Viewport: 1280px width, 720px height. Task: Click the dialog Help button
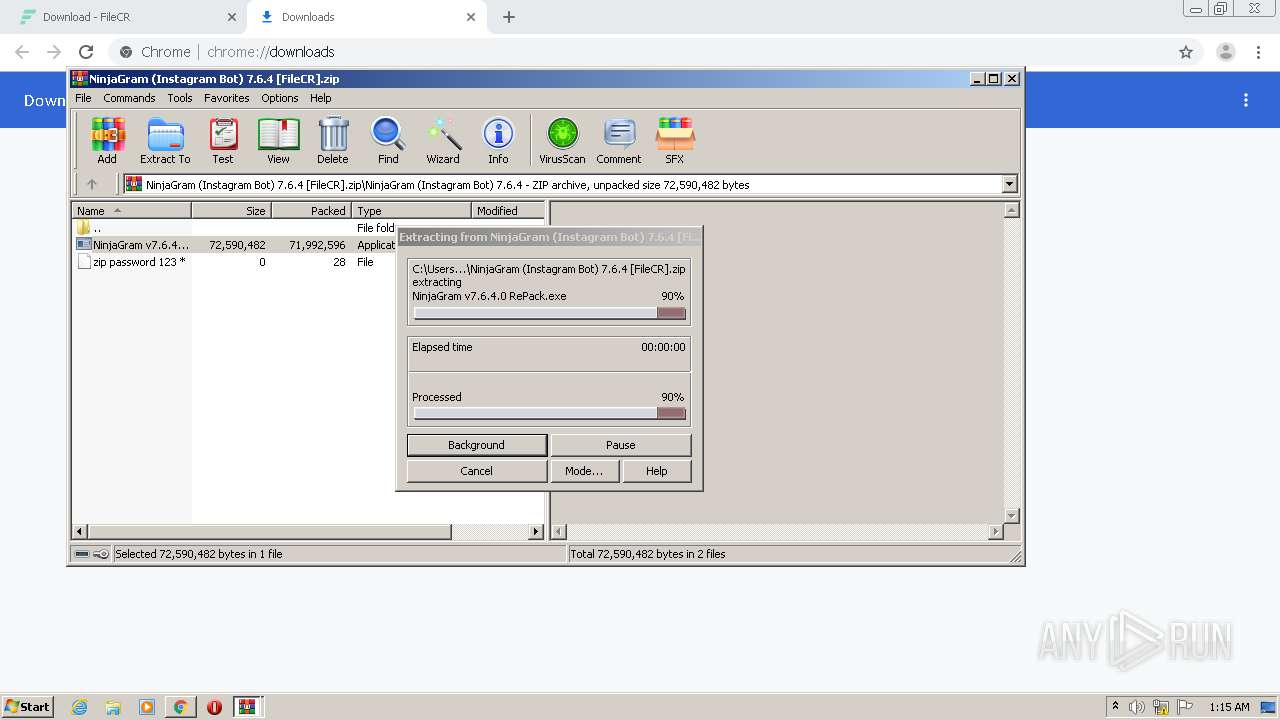[657, 471]
